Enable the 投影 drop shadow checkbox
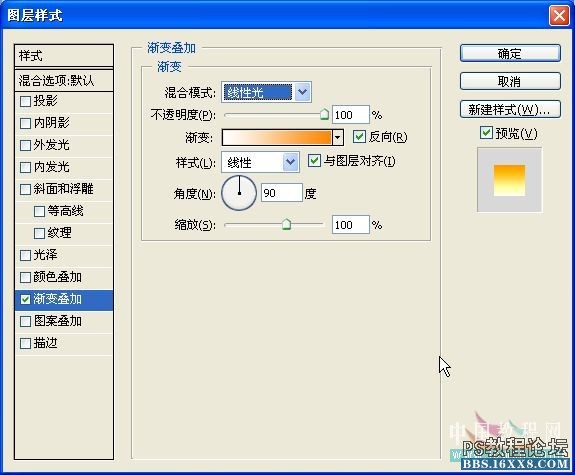Viewport: 575px width, 475px height. 25,101
